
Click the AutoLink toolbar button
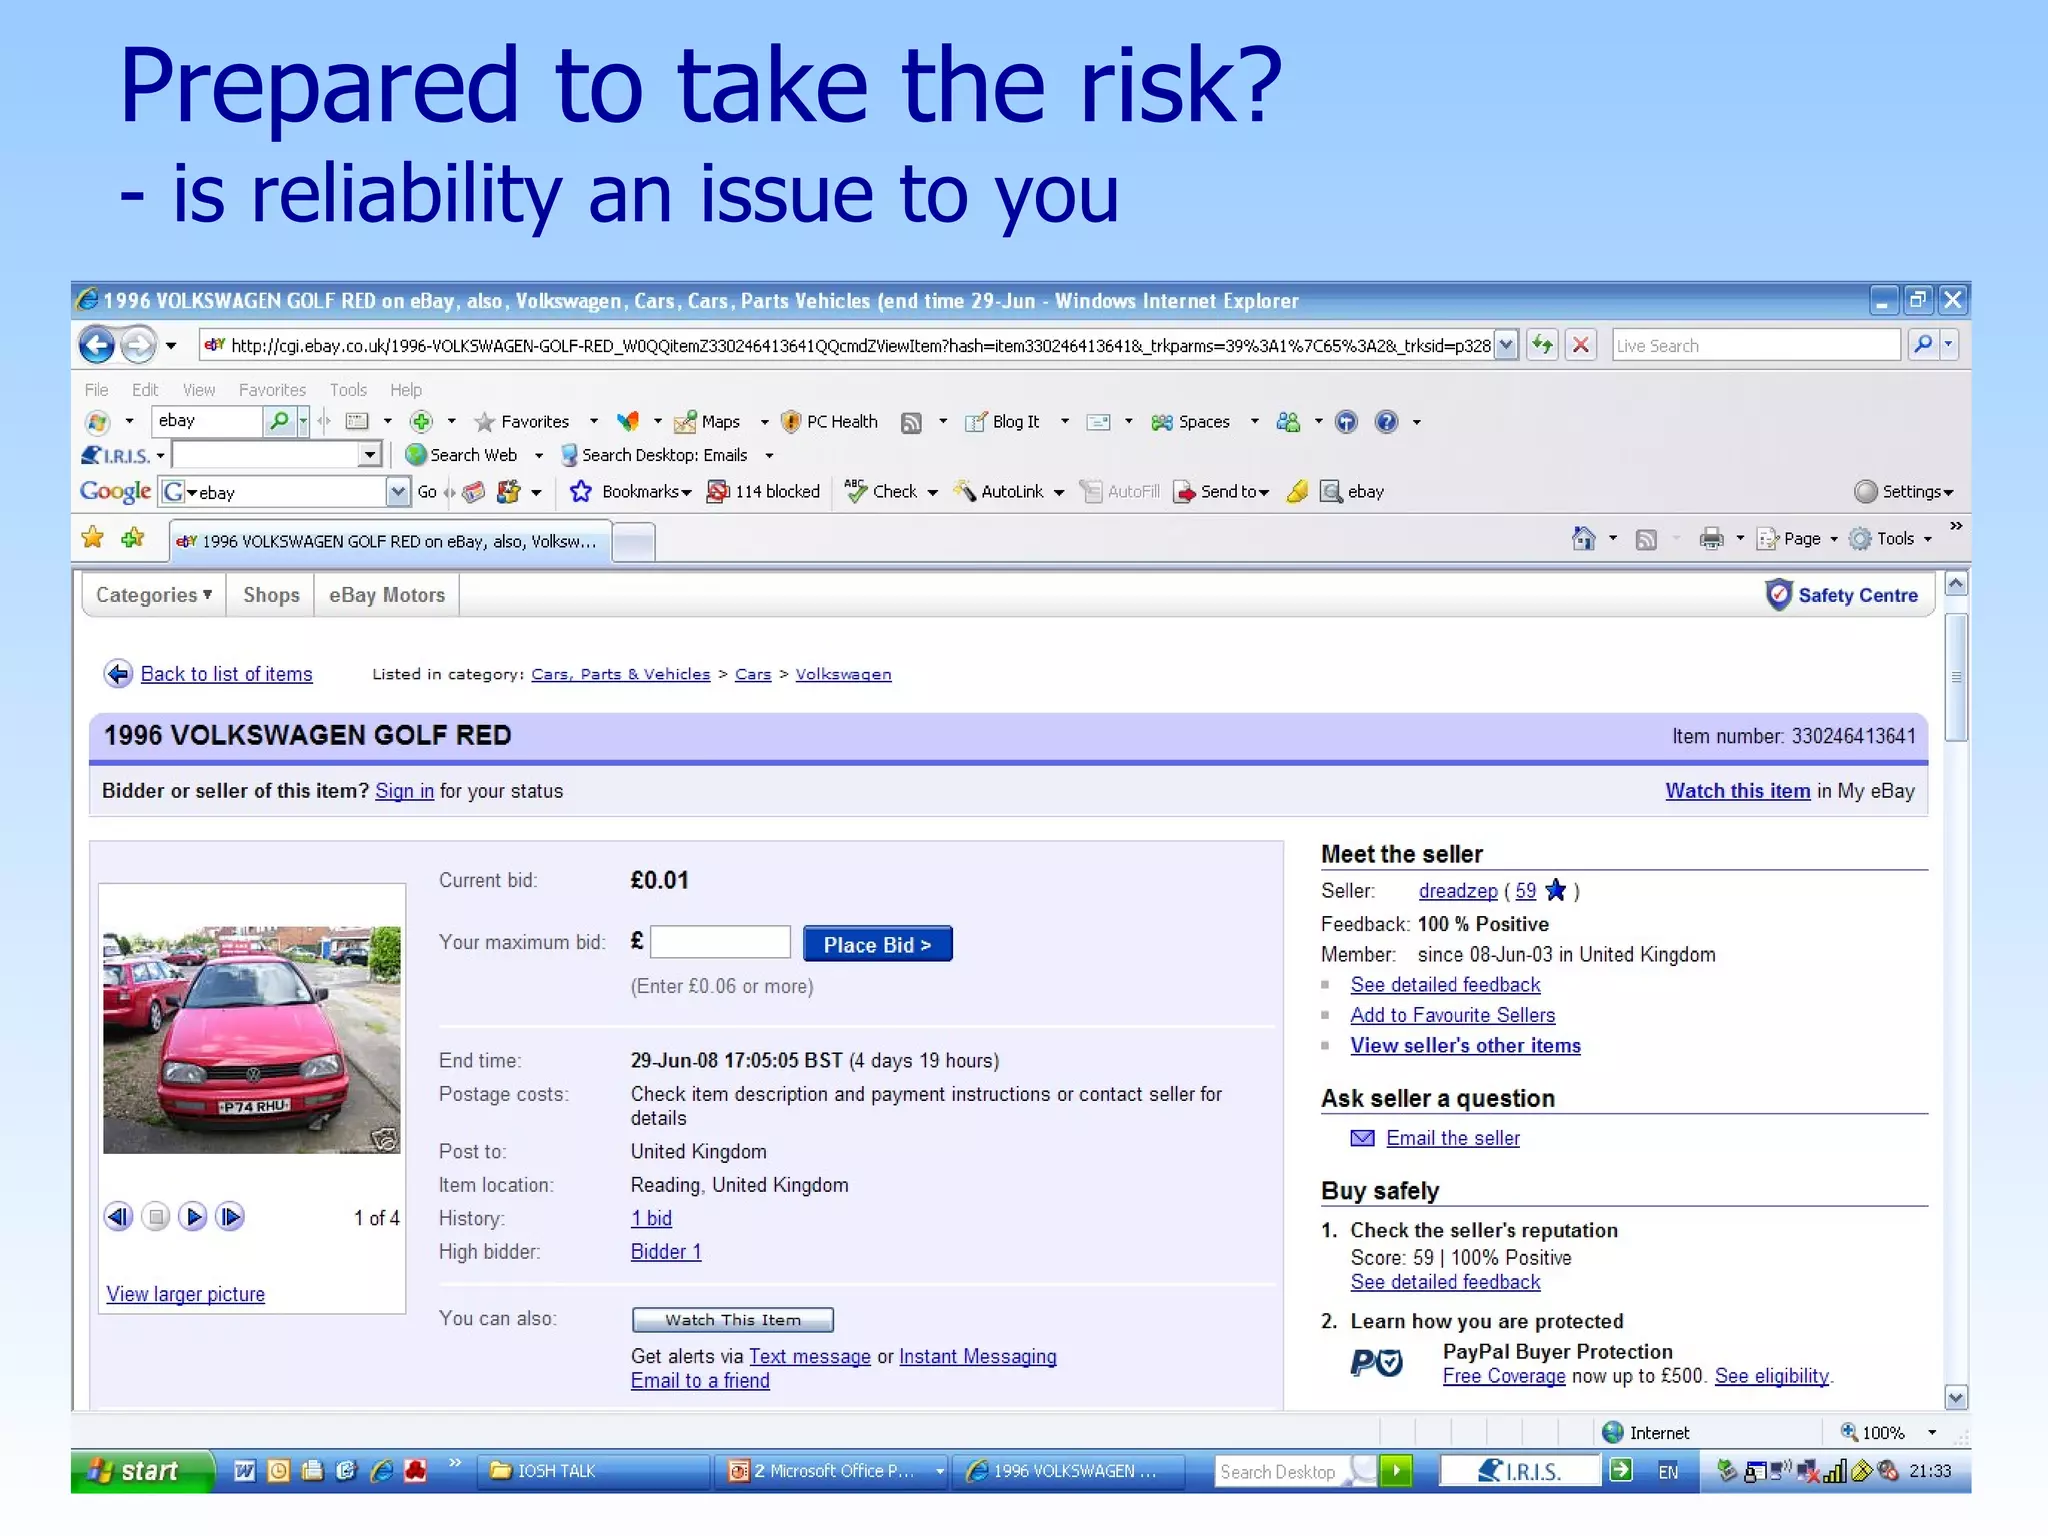click(x=998, y=492)
